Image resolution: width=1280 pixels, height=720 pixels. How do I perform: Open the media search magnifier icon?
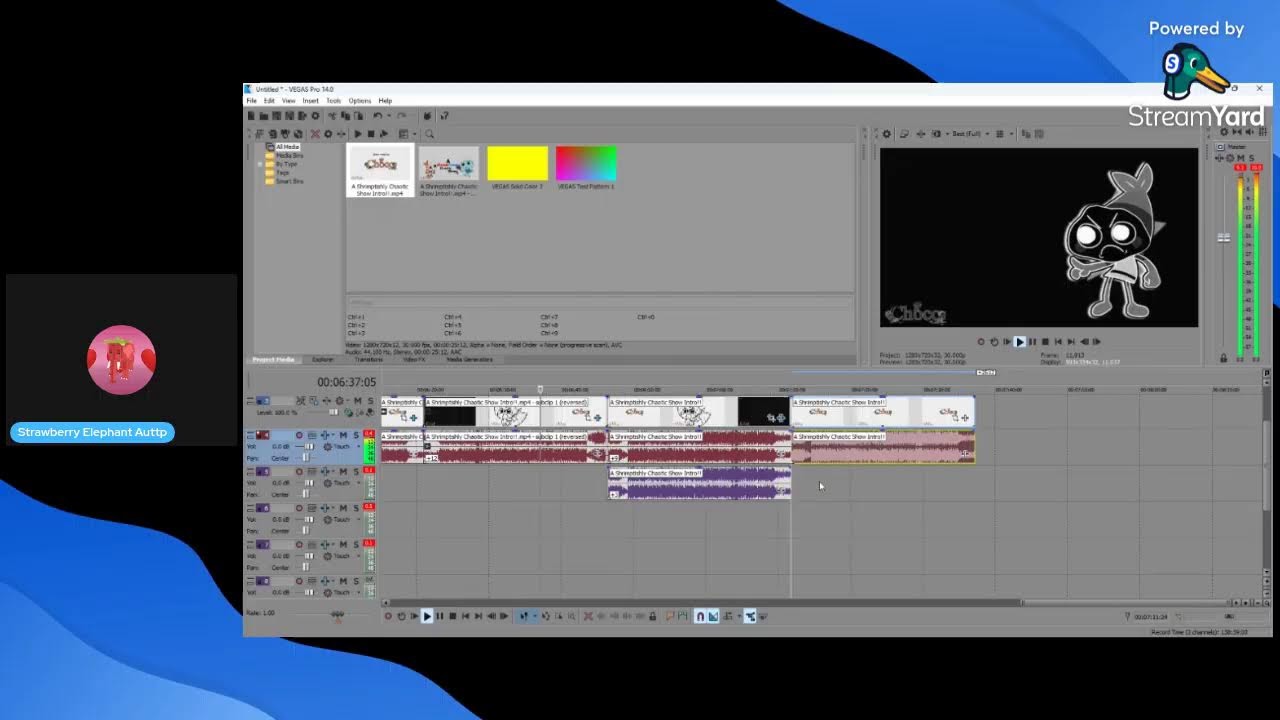429,134
